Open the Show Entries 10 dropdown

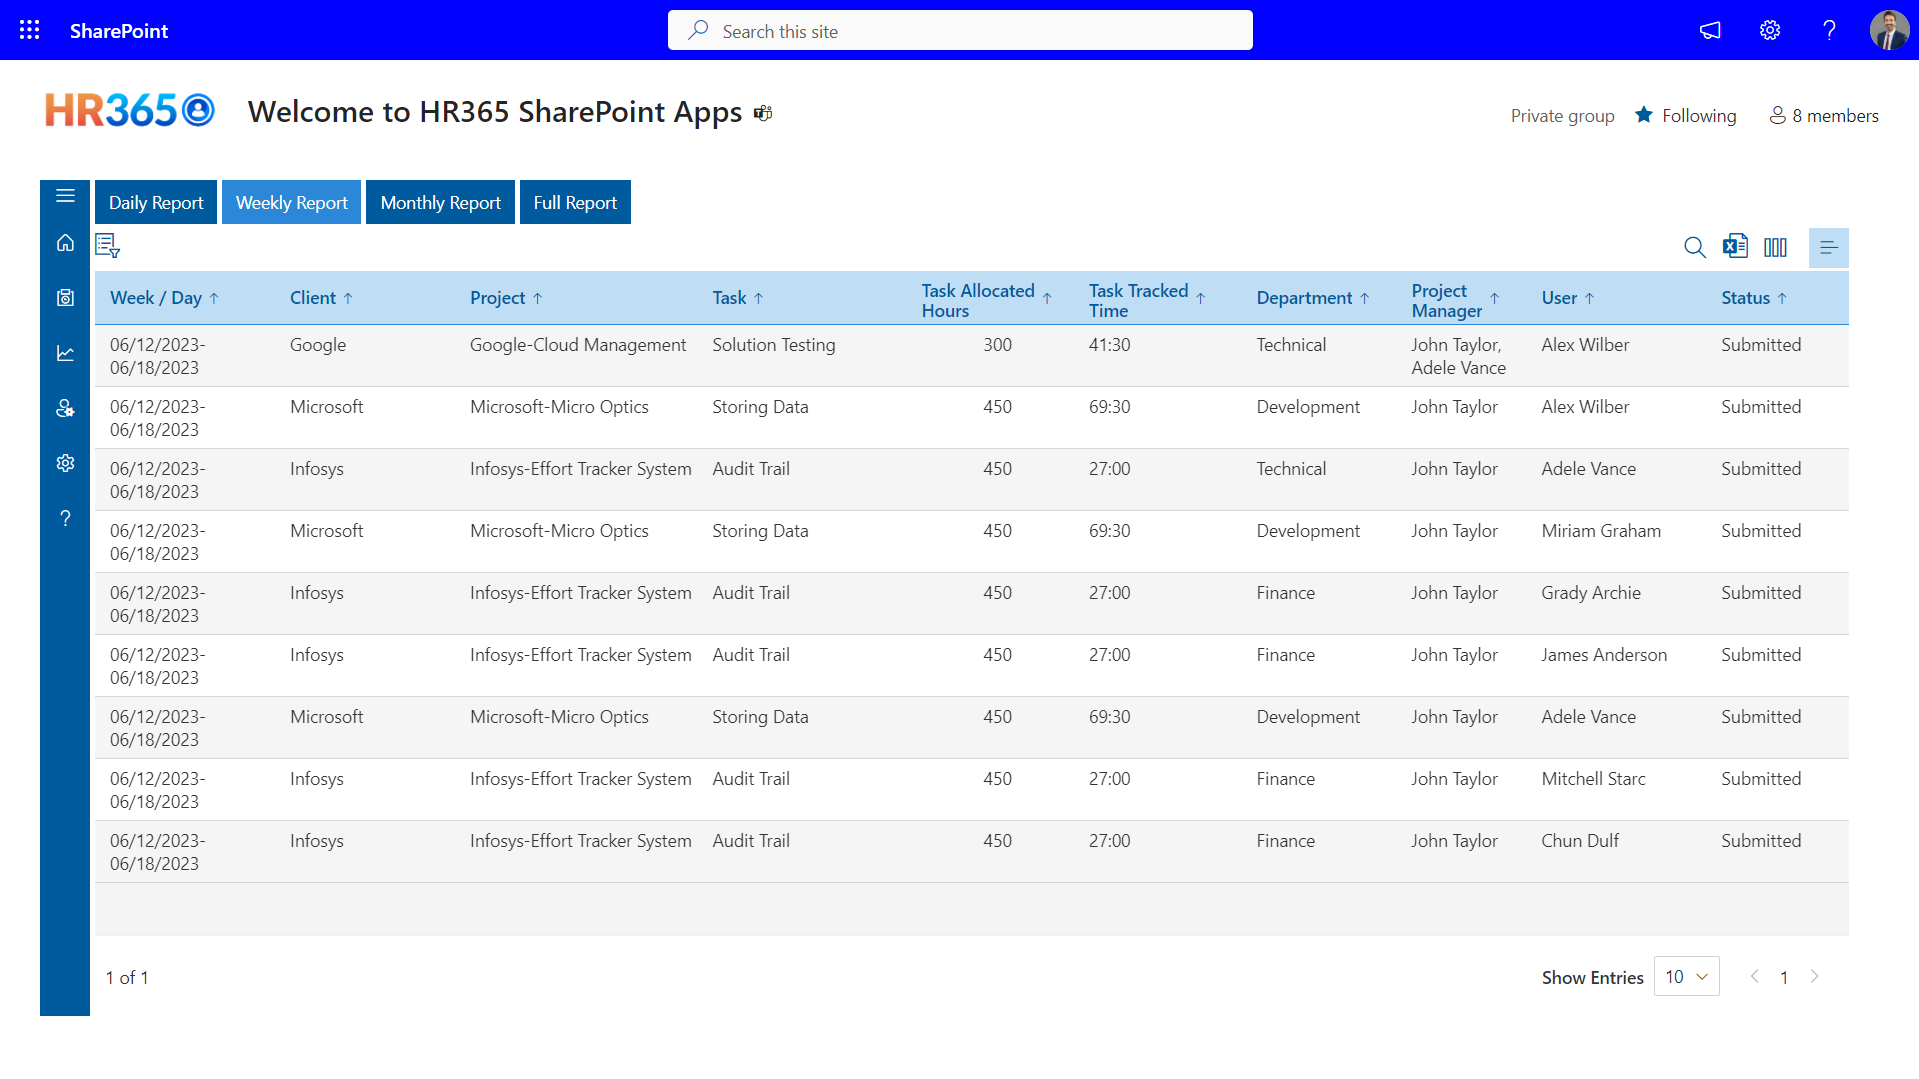point(1686,976)
